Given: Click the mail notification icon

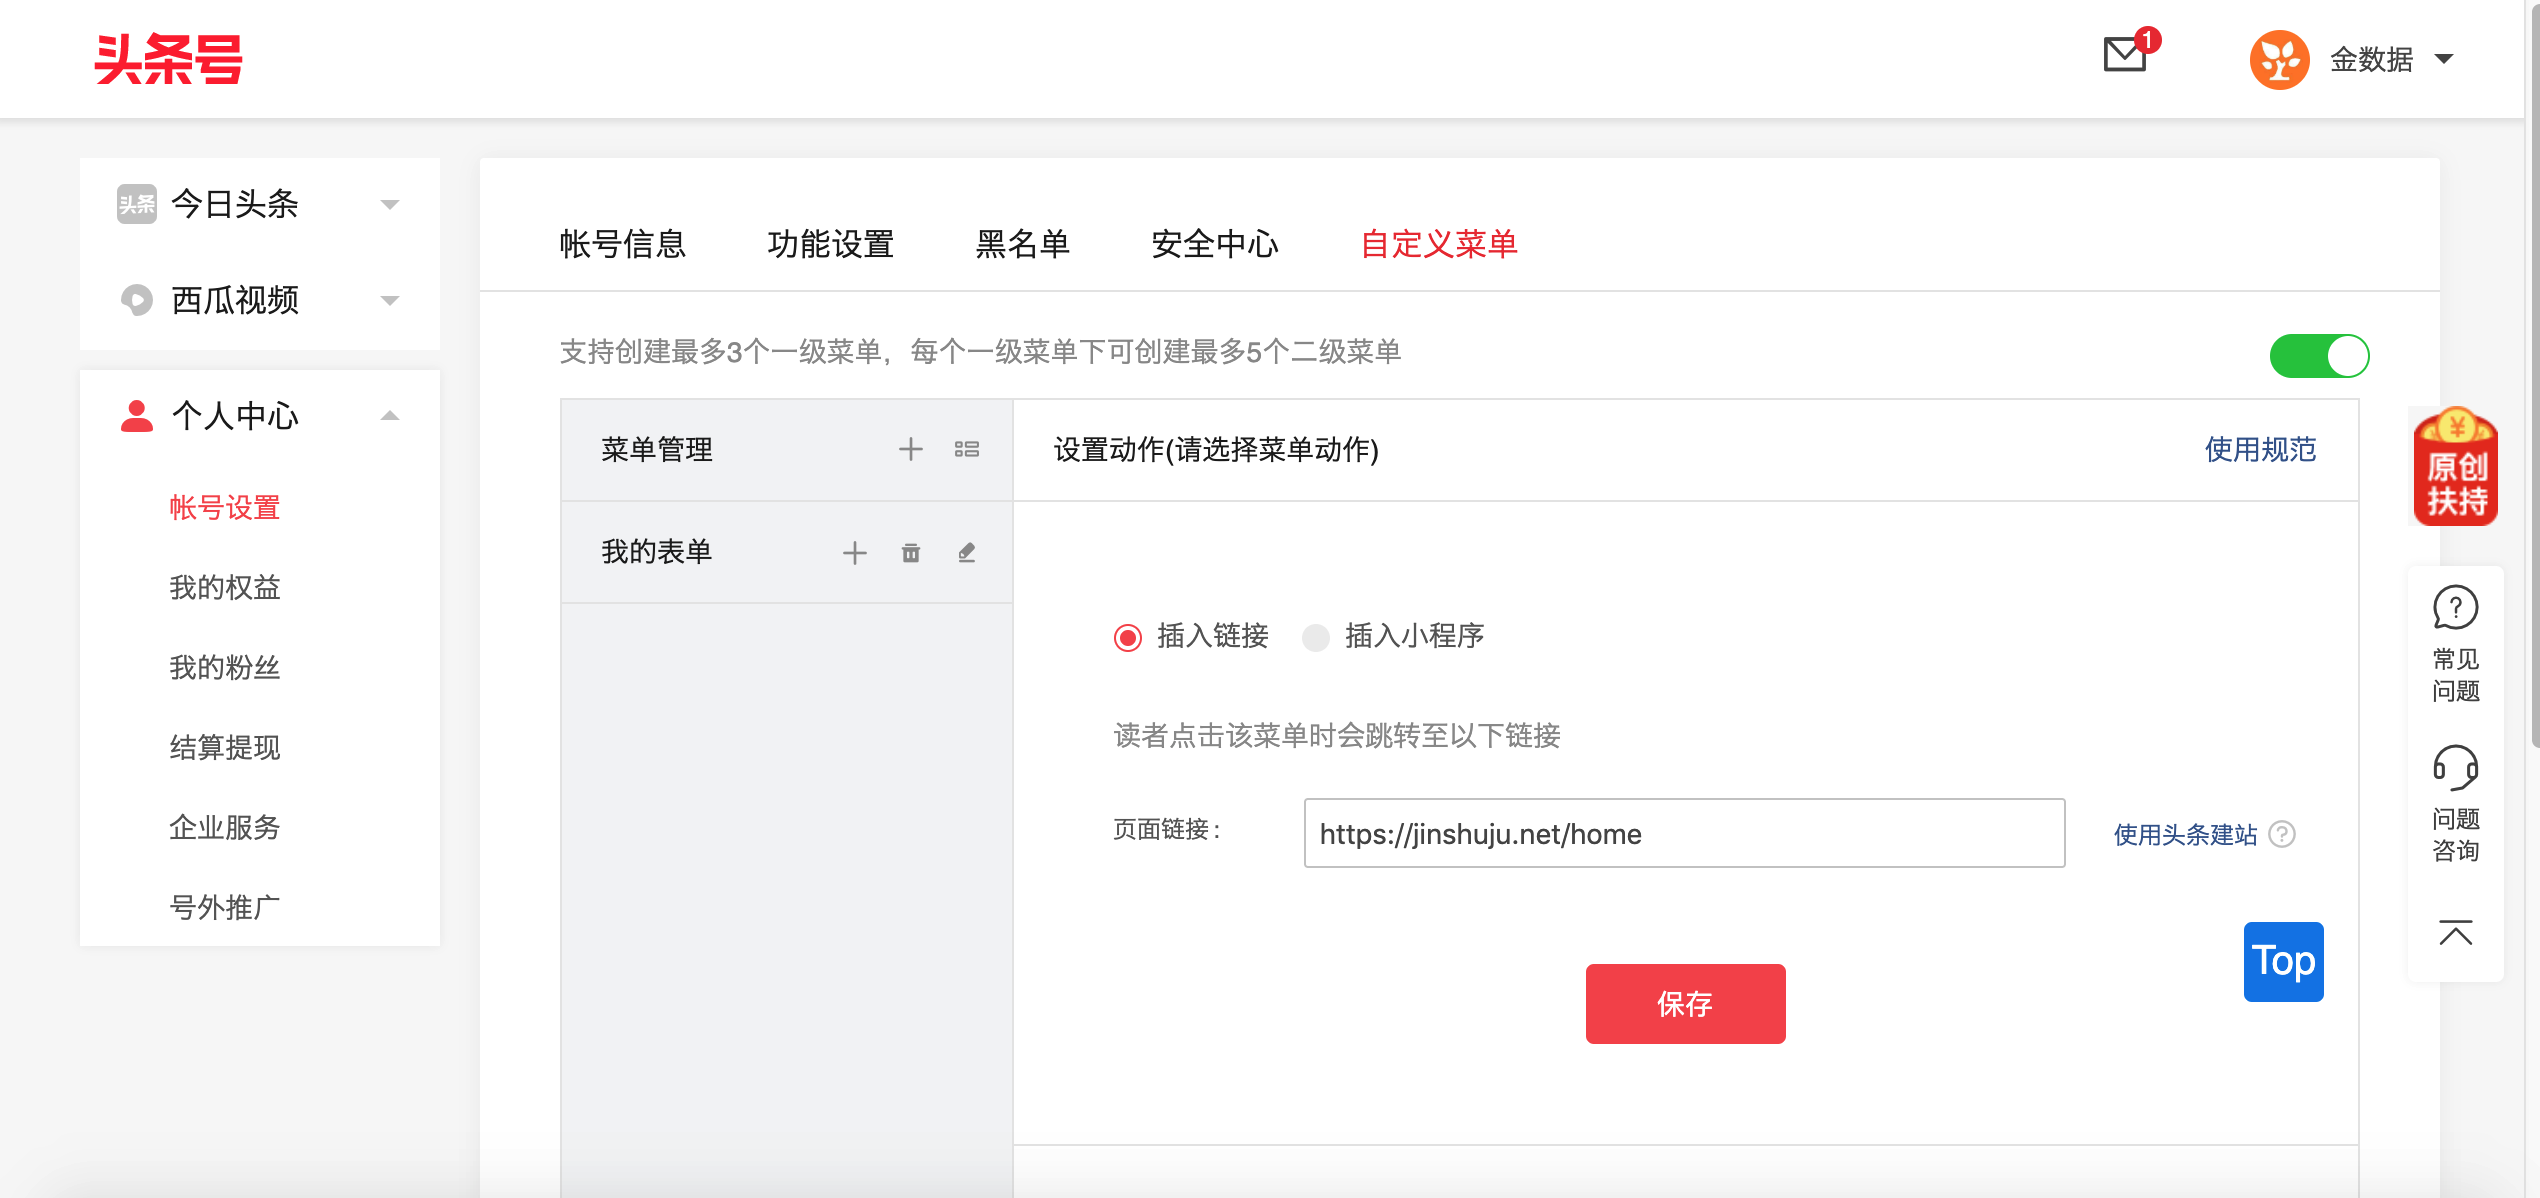Looking at the screenshot, I should (2120, 58).
